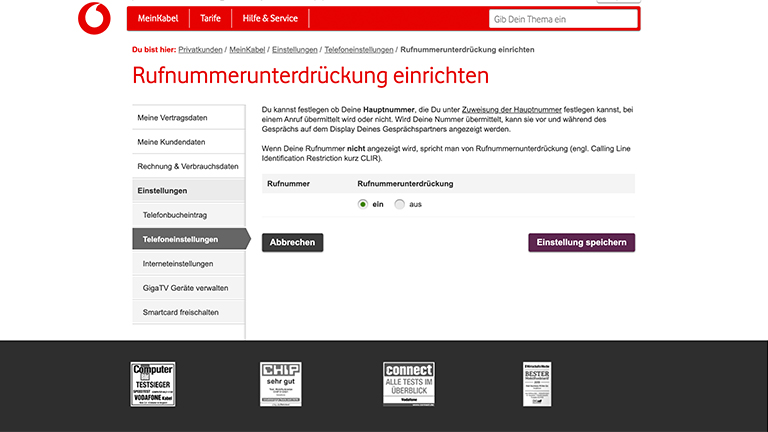Follow the Telefoneinstellungen breadcrumb link
The width and height of the screenshot is (768, 432).
point(359,49)
